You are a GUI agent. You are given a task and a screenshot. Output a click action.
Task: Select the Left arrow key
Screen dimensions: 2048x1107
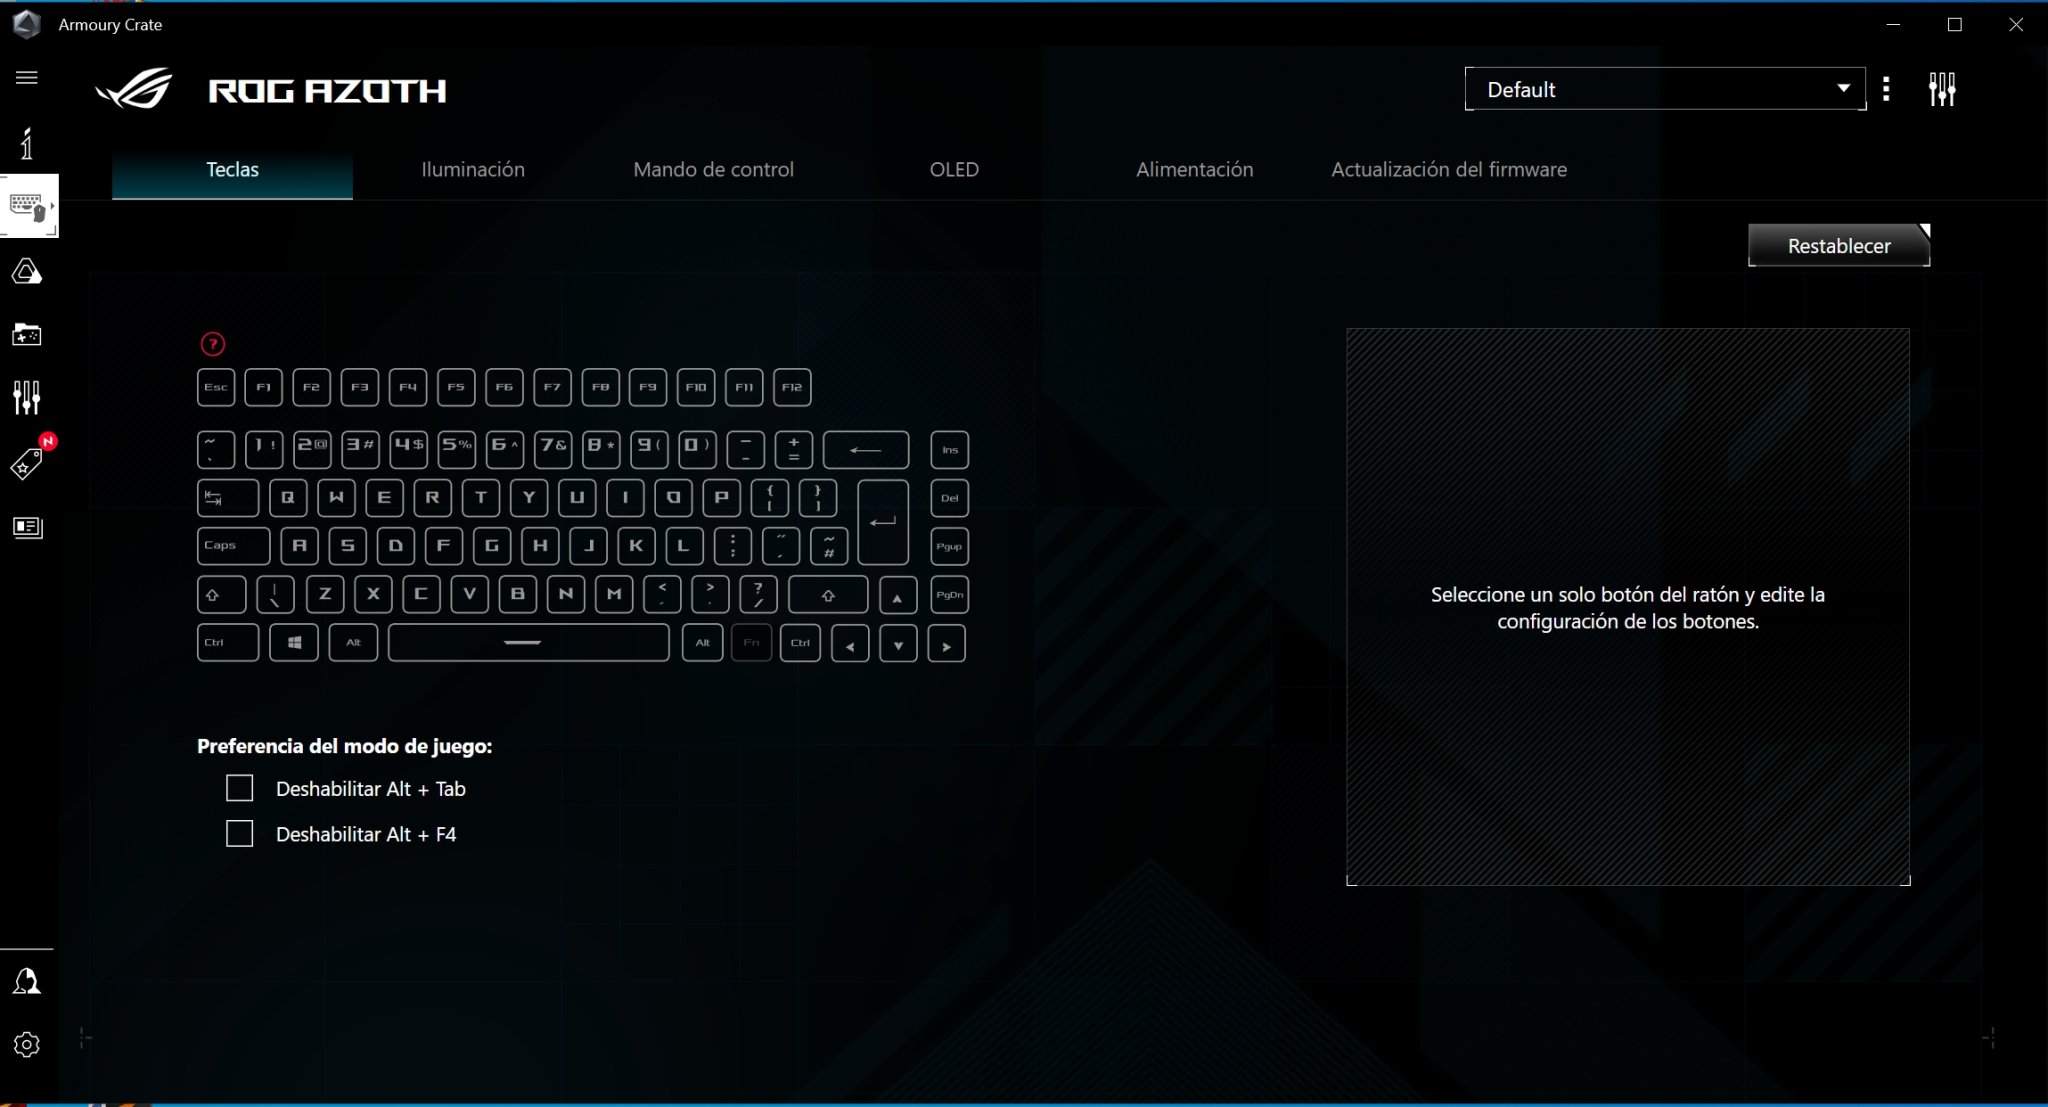(850, 644)
